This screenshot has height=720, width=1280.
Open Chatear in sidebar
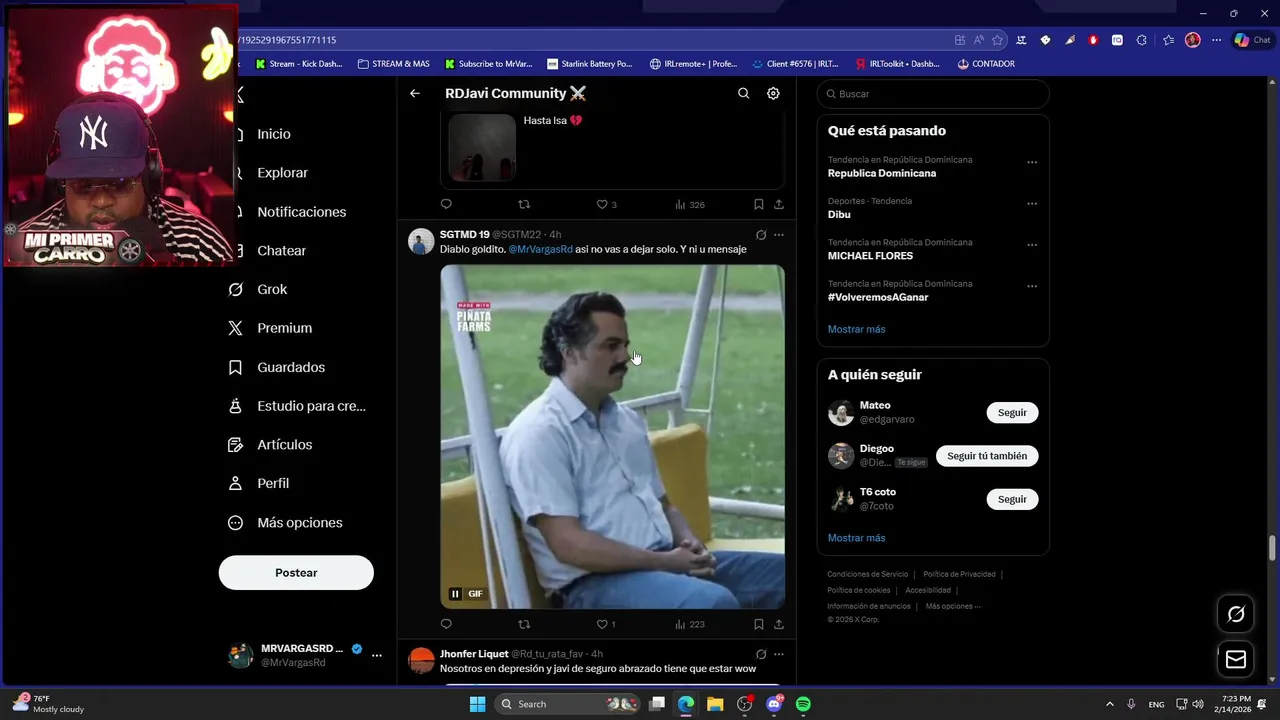click(281, 251)
